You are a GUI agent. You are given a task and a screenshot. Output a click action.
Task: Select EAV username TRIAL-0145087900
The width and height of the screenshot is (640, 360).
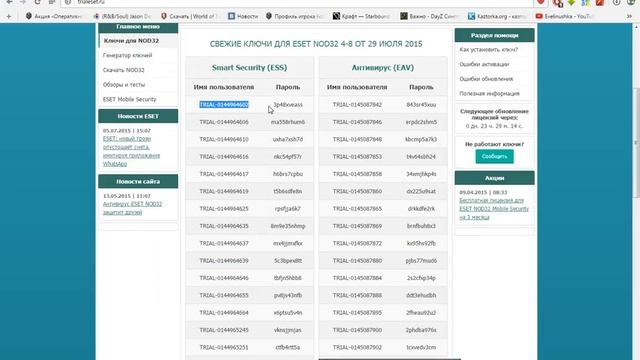point(357,330)
